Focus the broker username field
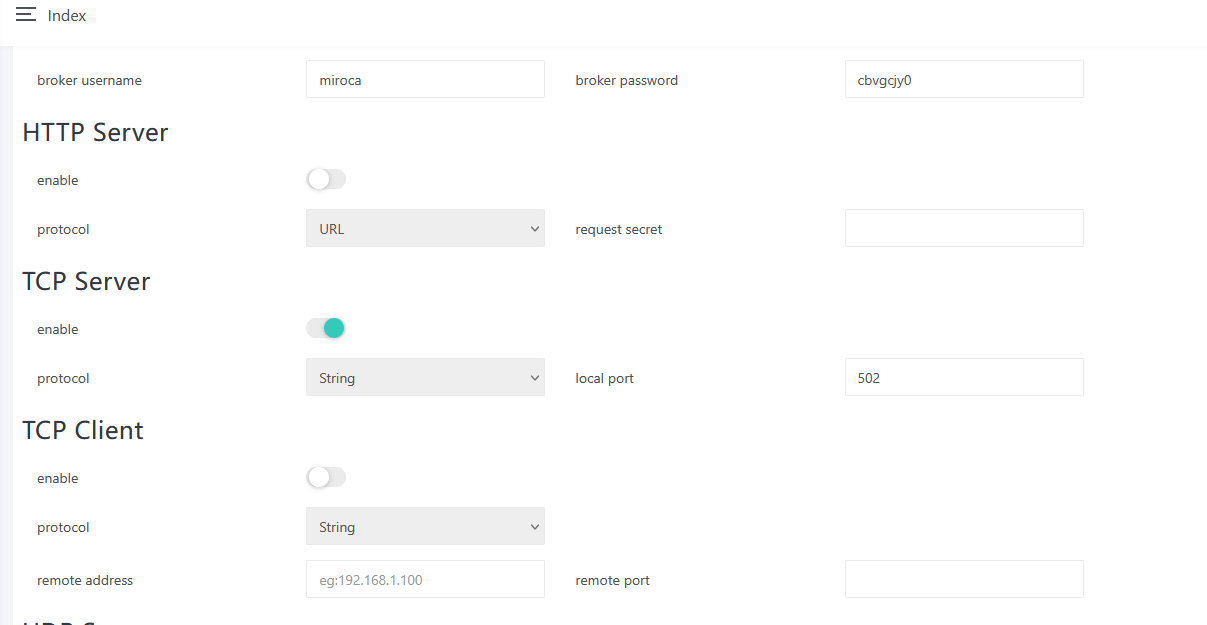Image resolution: width=1207 pixels, height=625 pixels. coord(425,79)
